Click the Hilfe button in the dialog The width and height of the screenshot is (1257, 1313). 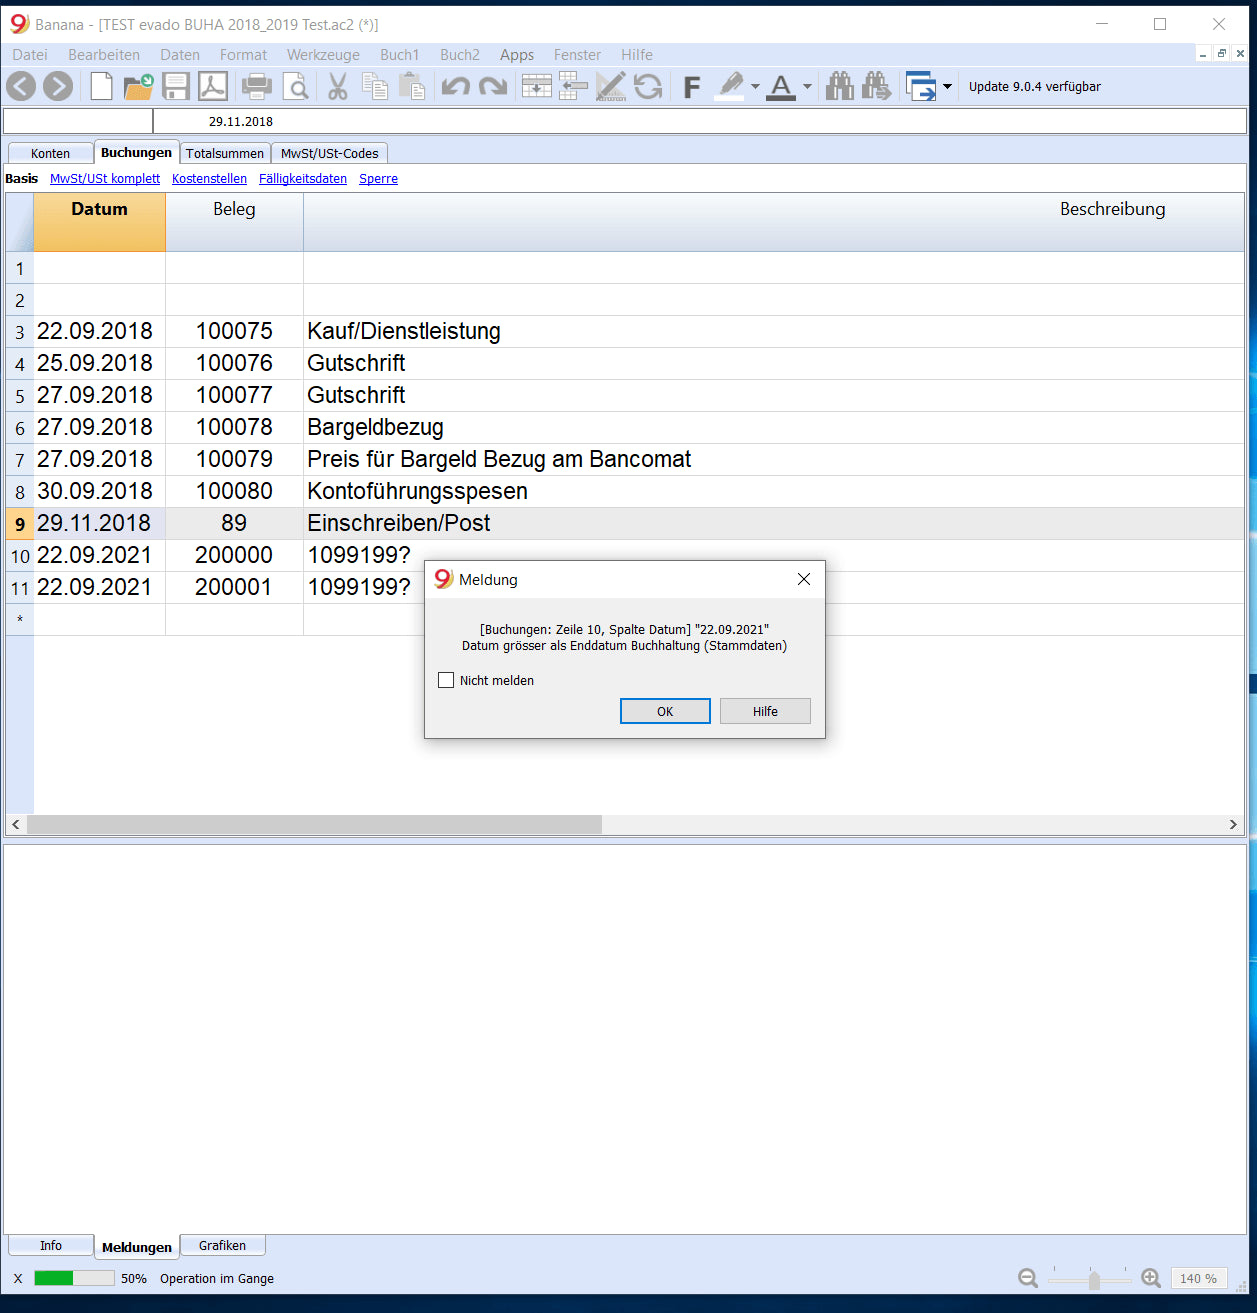(x=765, y=711)
